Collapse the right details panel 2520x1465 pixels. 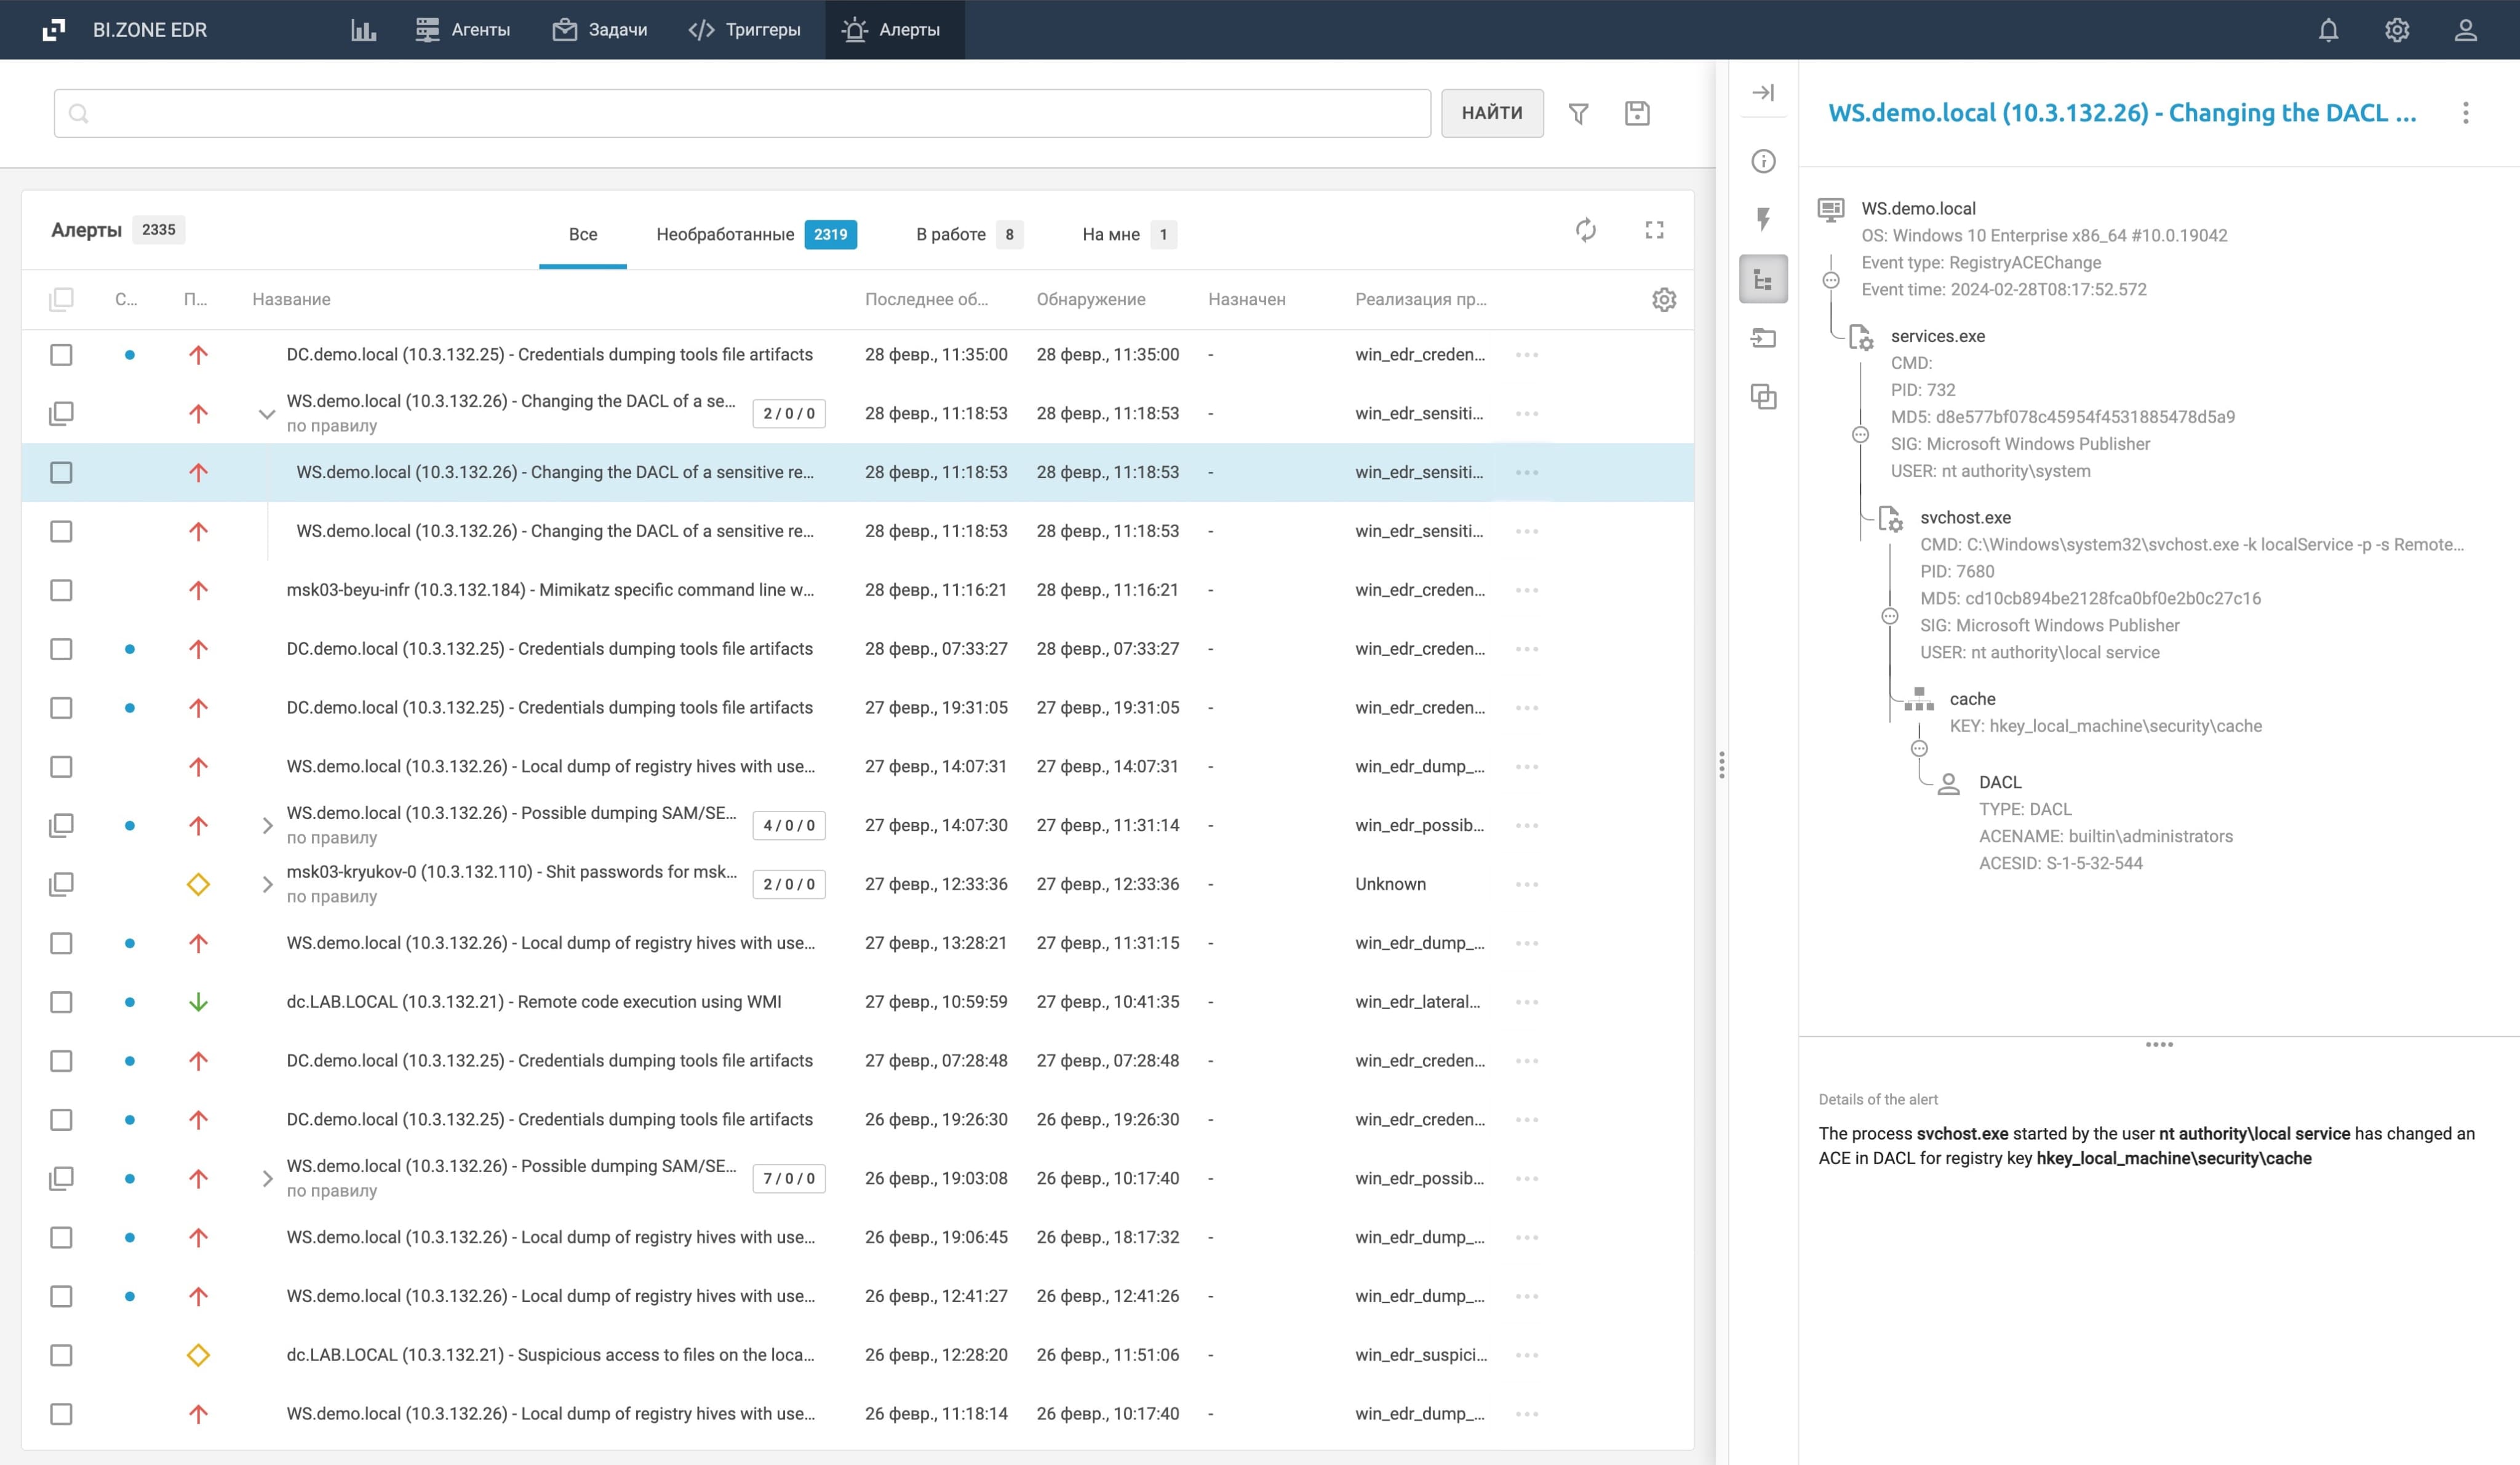coord(1763,93)
